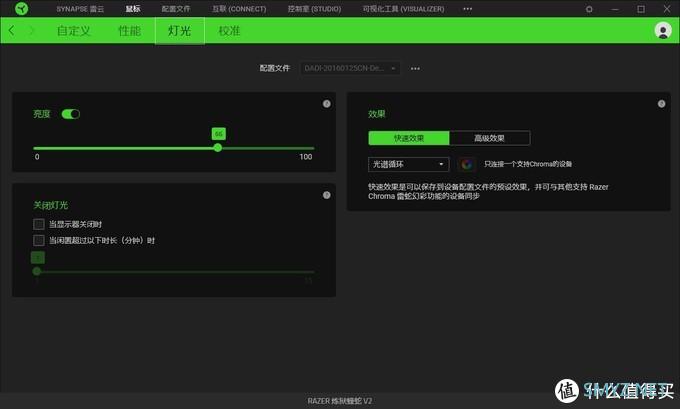Click the 效果 heading
680x409 pixels.
(376, 114)
